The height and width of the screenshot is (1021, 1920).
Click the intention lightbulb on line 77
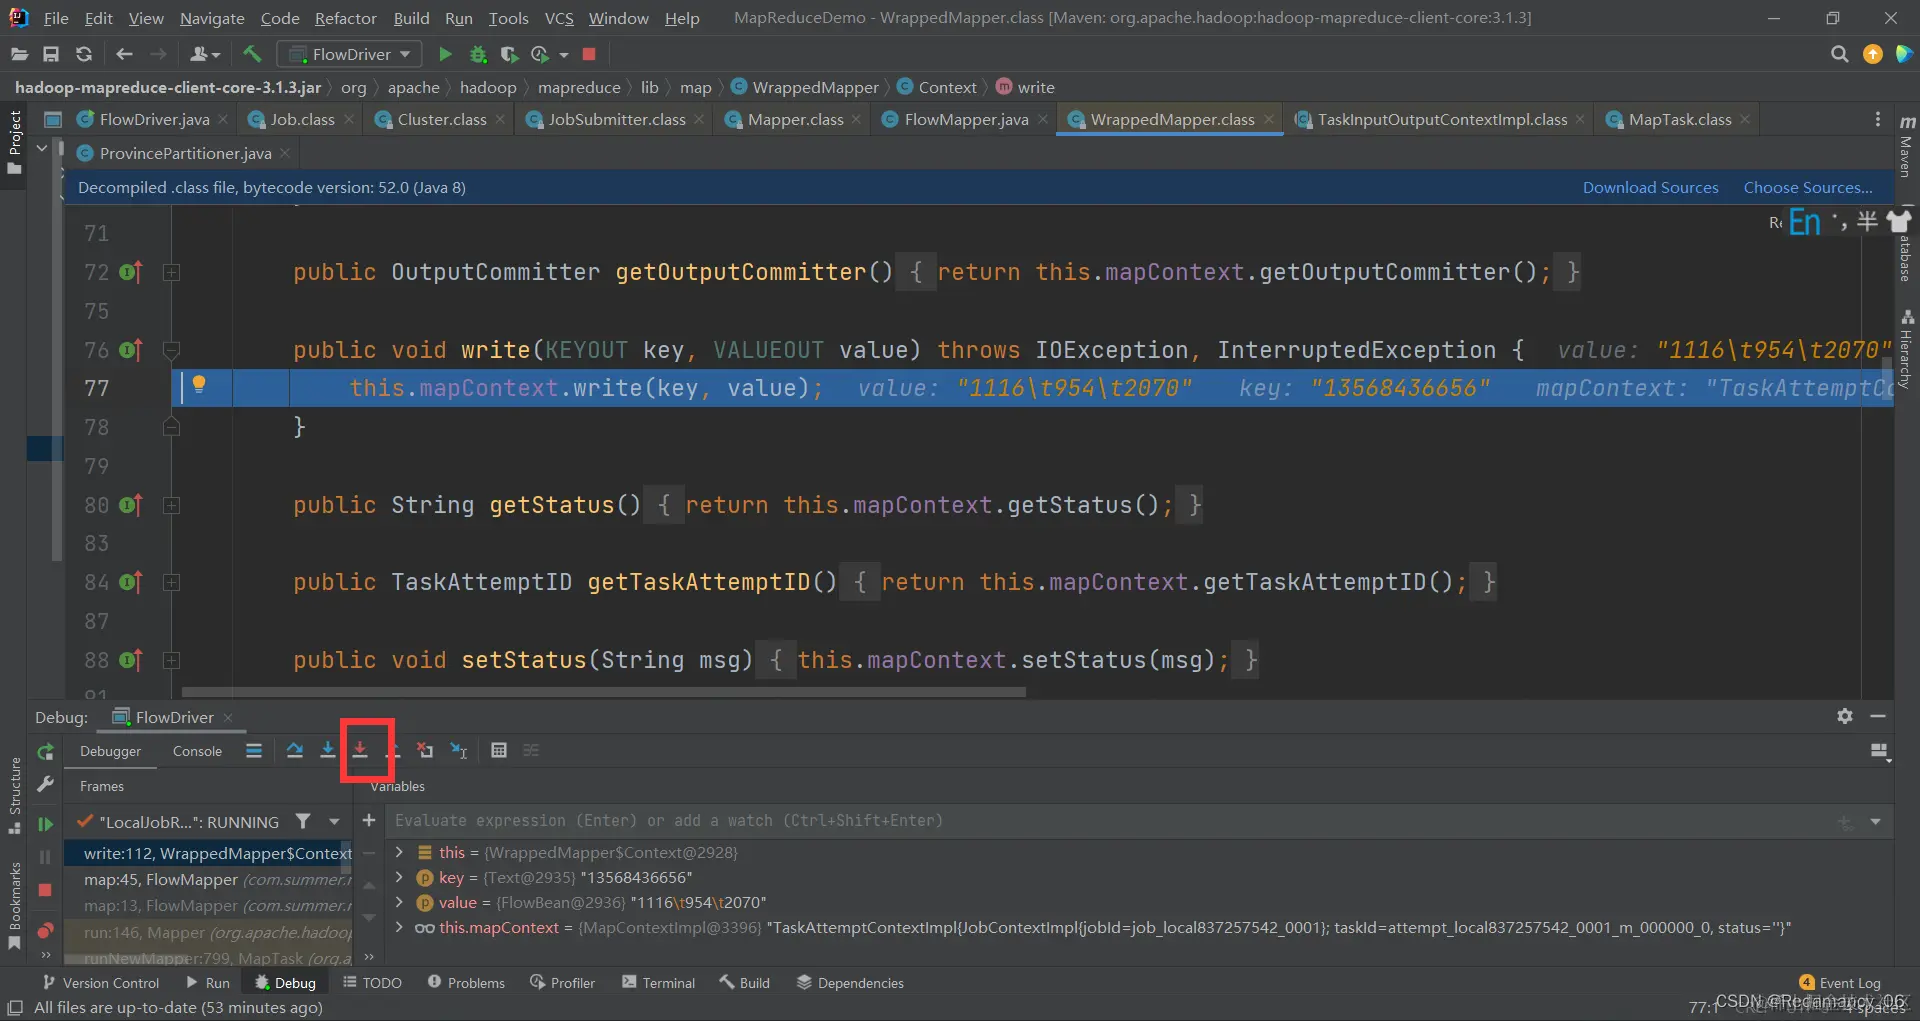[x=199, y=385]
